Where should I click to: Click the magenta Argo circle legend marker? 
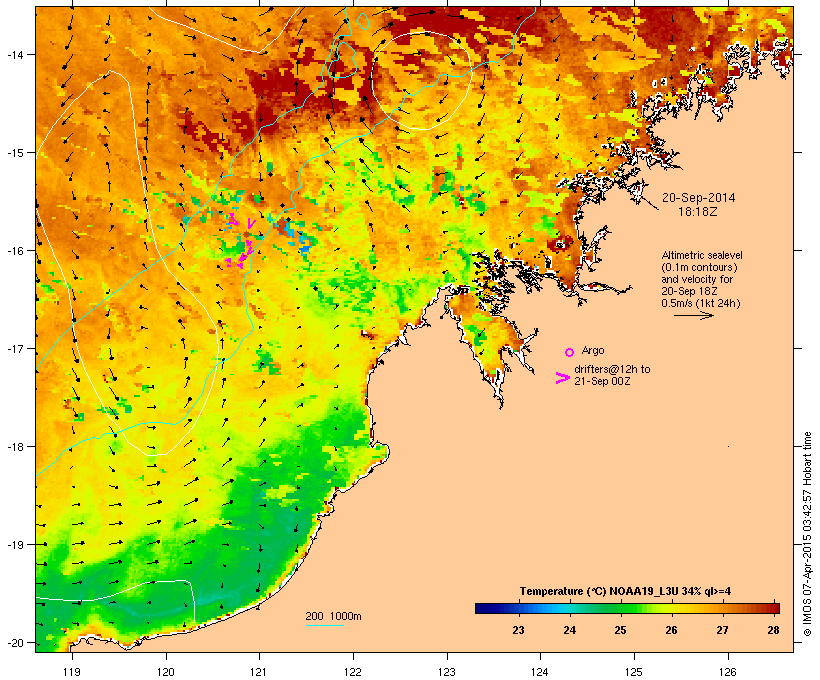(570, 353)
